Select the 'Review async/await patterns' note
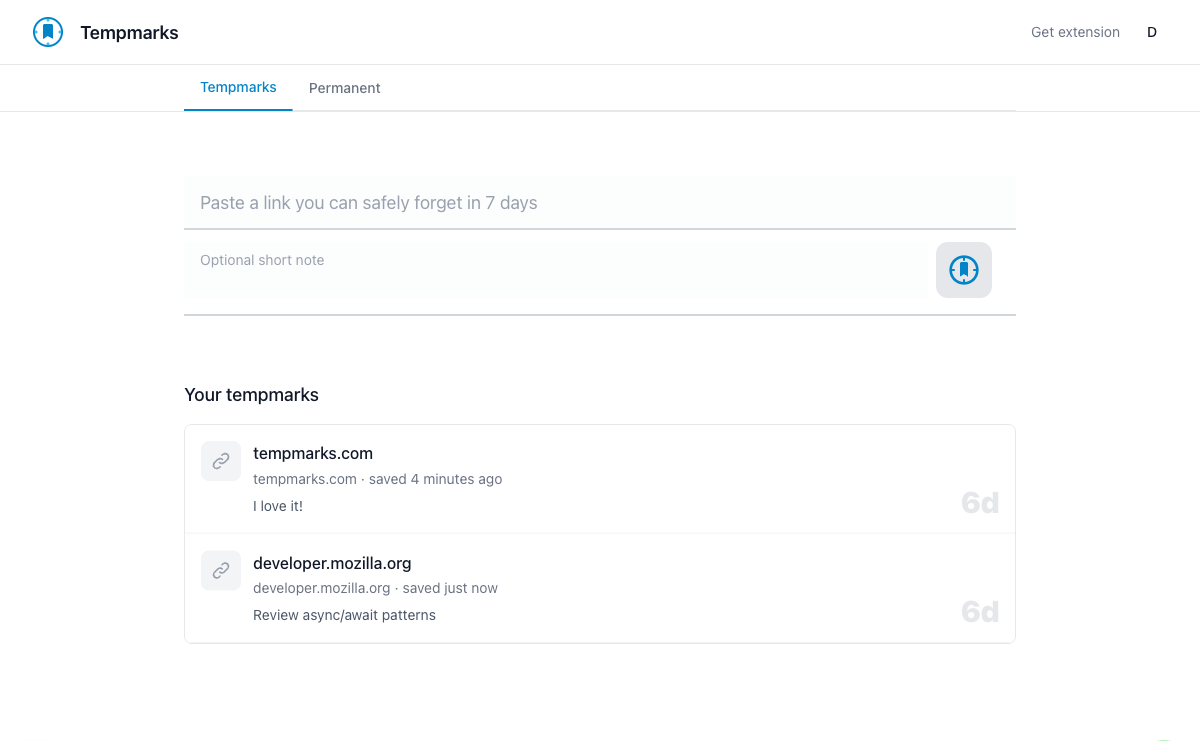 coord(344,615)
